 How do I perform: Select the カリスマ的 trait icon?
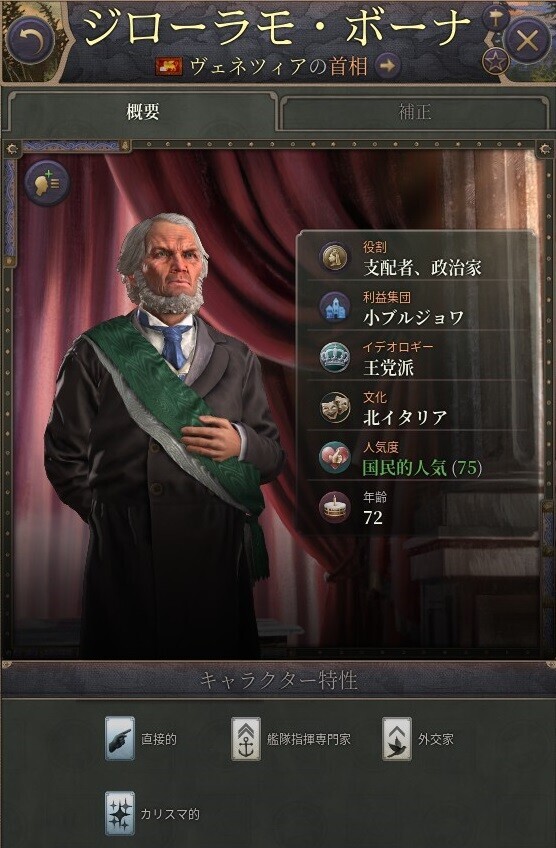[120, 813]
